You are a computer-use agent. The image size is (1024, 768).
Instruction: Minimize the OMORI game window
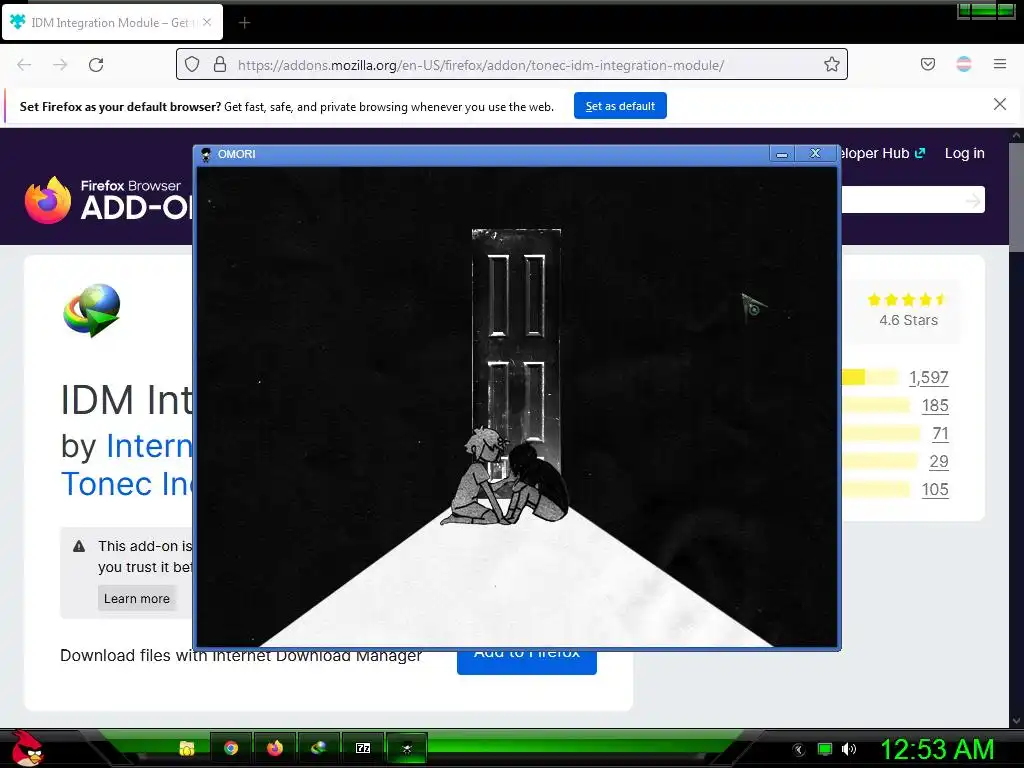[x=782, y=154]
